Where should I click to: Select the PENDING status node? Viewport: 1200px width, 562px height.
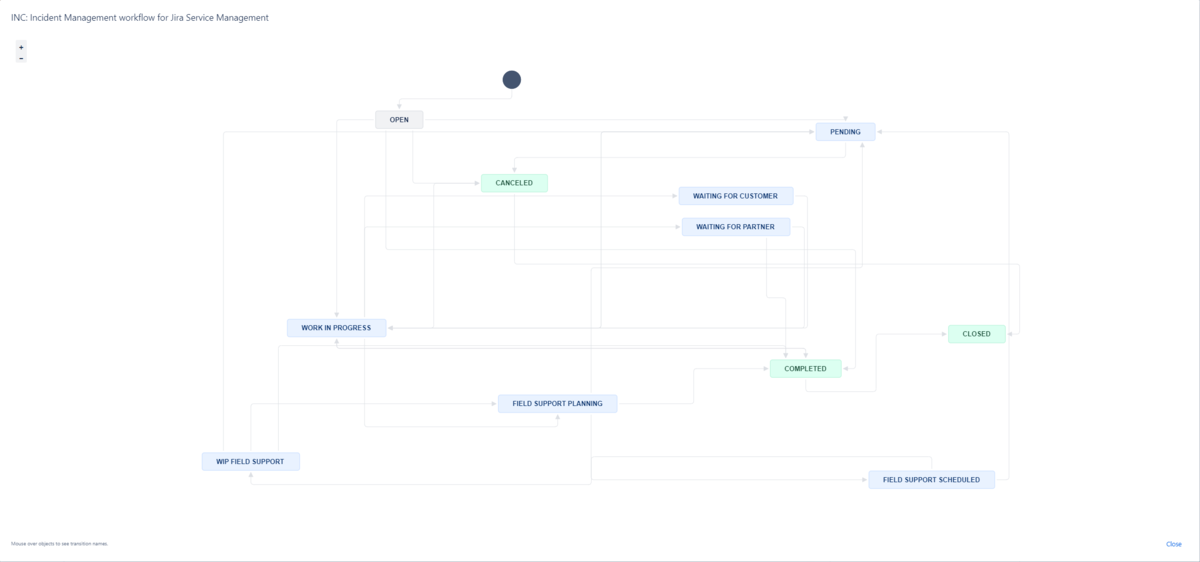click(845, 132)
